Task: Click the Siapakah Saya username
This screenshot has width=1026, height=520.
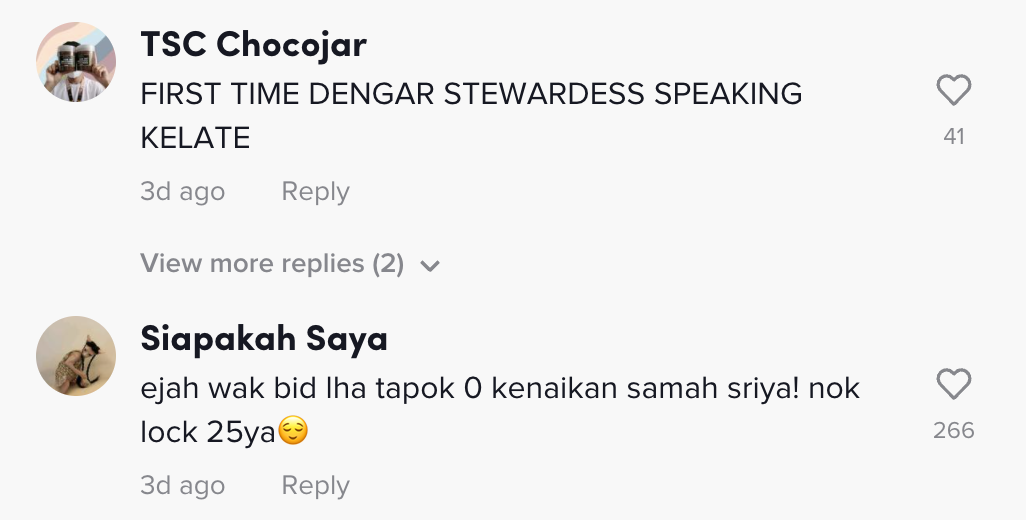Action: click(263, 339)
